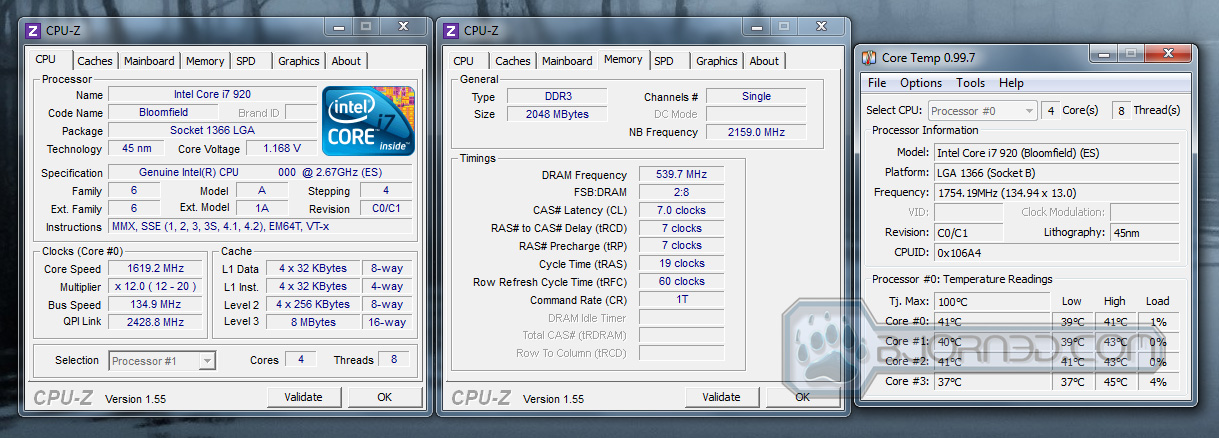Click FSB:DRAM ratio value 2:8
This screenshot has height=438, width=1219.
[x=682, y=193]
